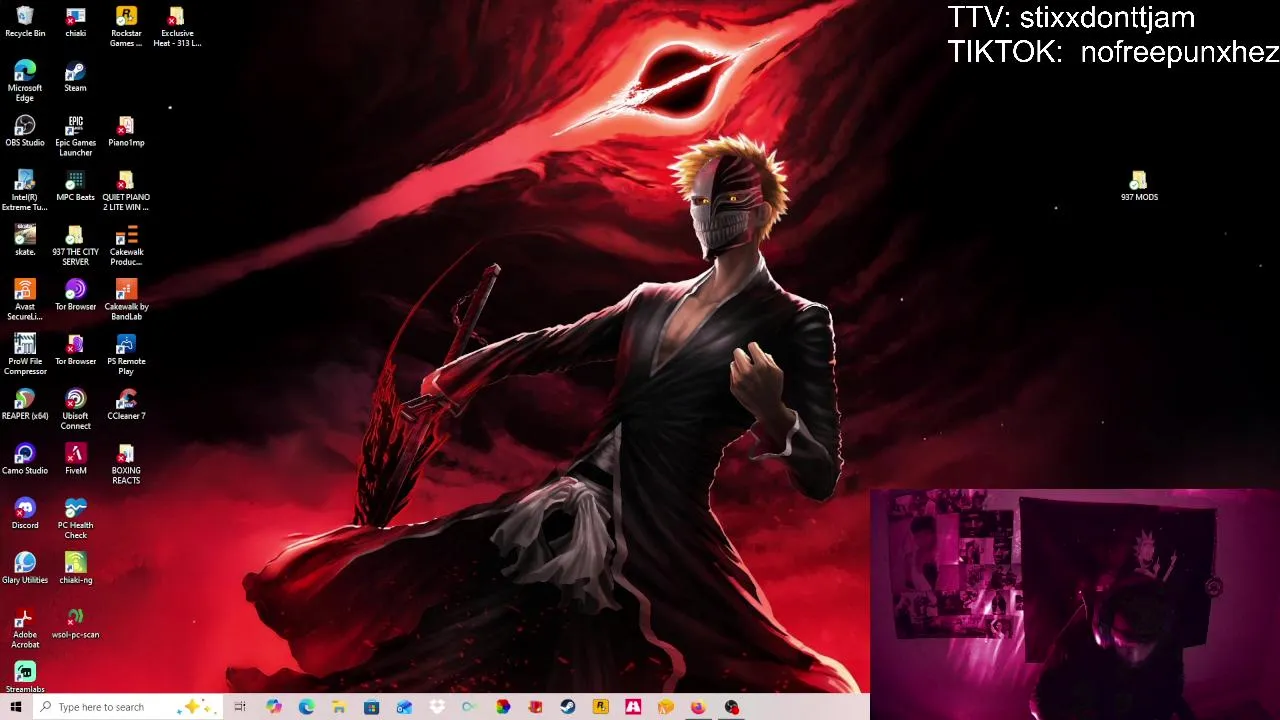1280x720 pixels.
Task: Select the PS Remote Play shortcut
Action: click(x=126, y=355)
